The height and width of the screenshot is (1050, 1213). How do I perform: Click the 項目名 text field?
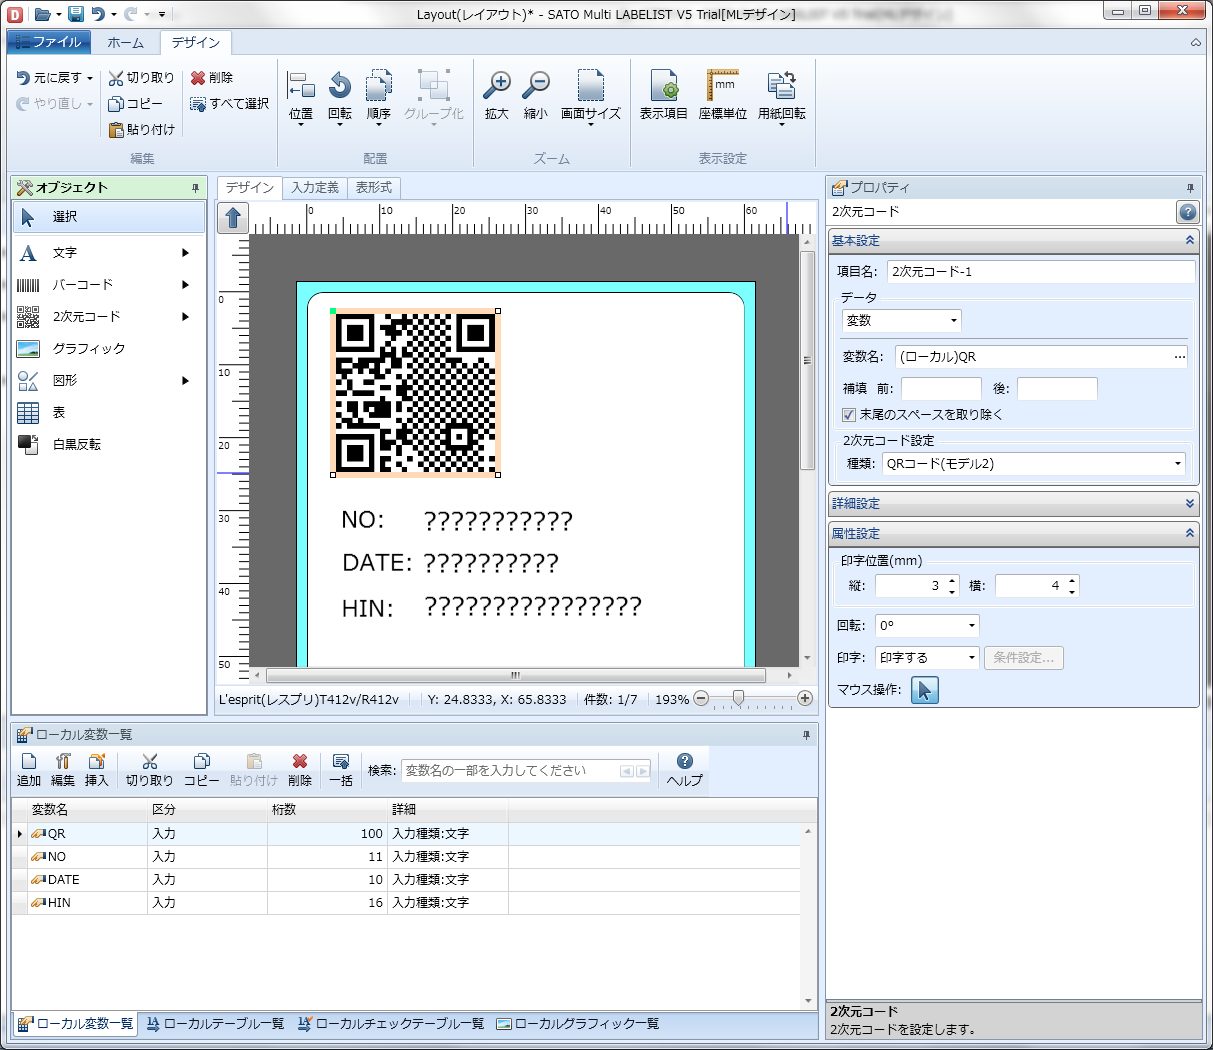point(1040,272)
